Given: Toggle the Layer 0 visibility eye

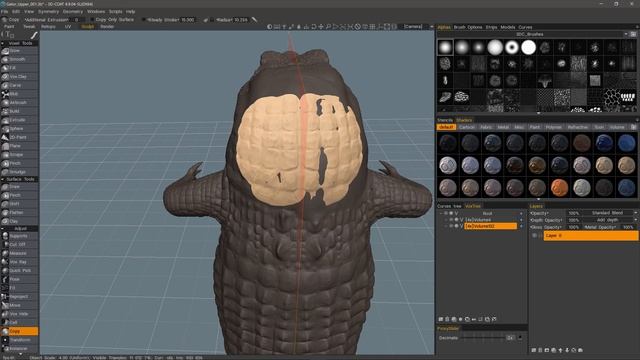Looking at the screenshot, I should coord(534,236).
